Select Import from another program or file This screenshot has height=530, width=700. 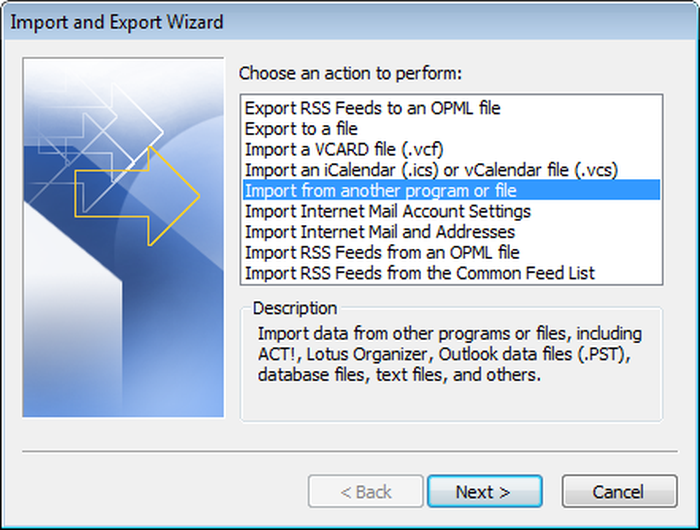(x=451, y=190)
